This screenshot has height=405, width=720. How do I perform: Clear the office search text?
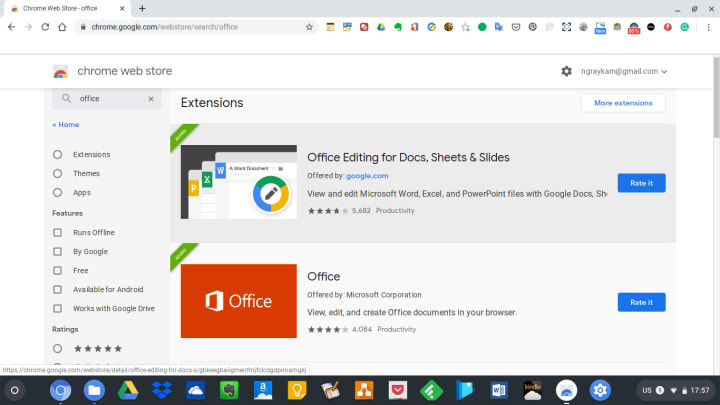coord(151,99)
